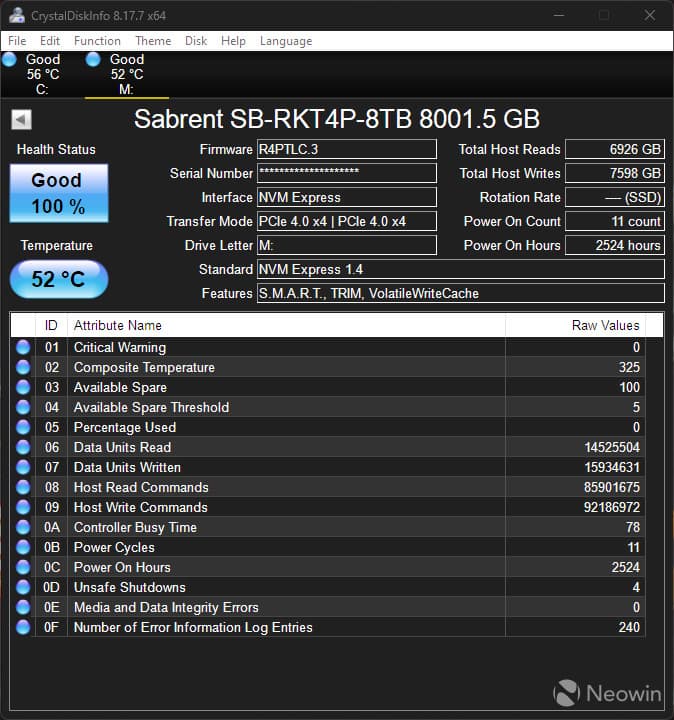The image size is (674, 720).
Task: Click the status orb for Power Cycles
Action: click(23, 547)
